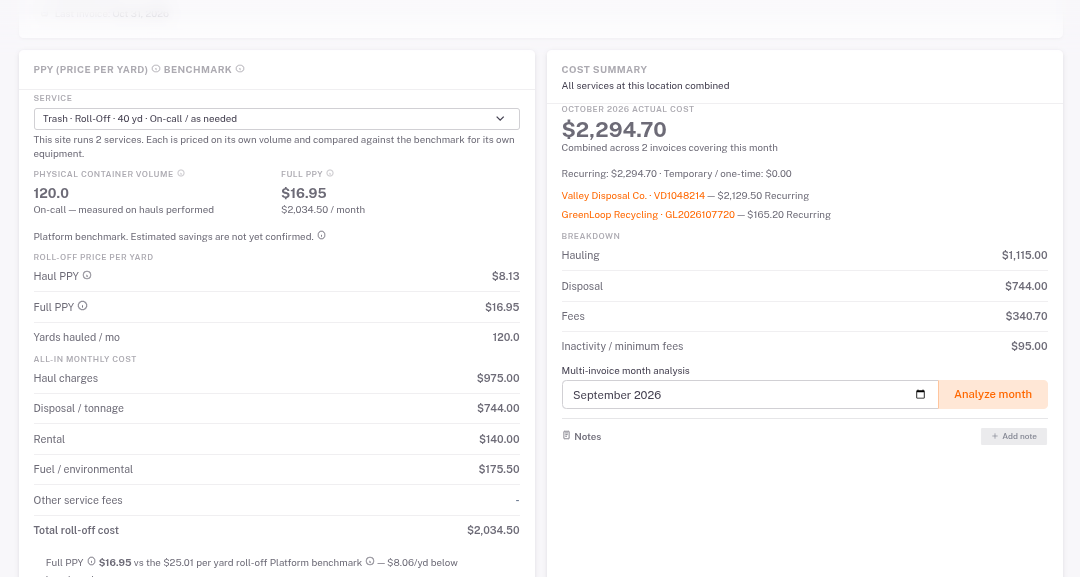This screenshot has width=1080, height=577.
Task: Click the Add note button
Action: [1014, 437]
